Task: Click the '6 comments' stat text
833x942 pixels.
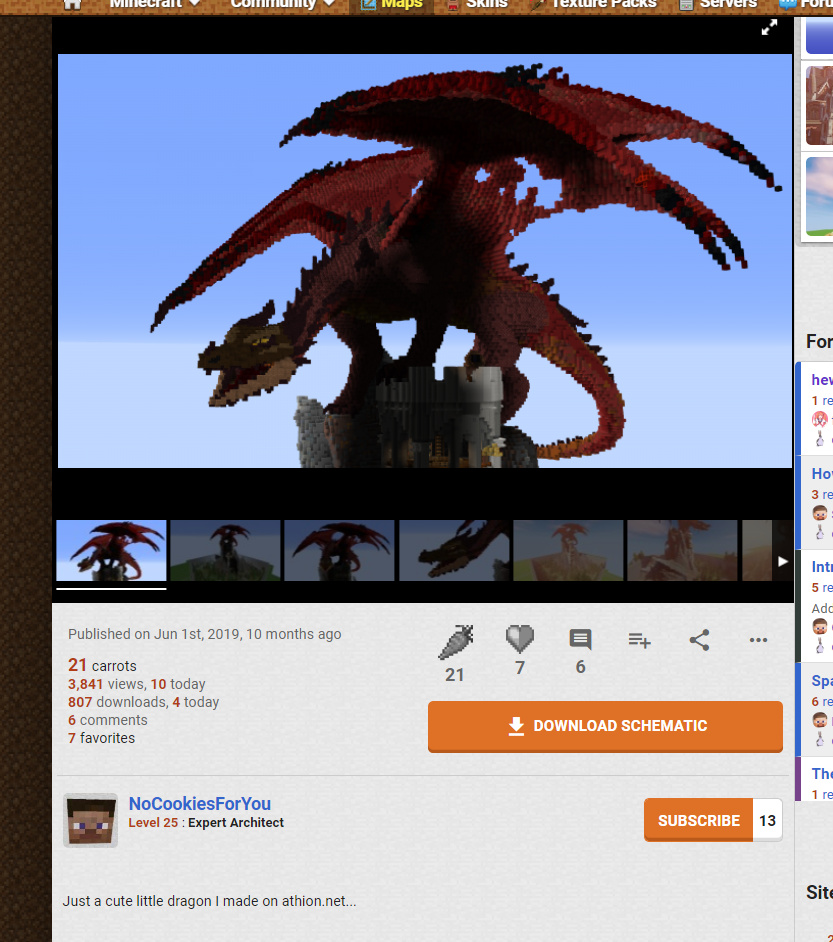Action: coord(108,720)
